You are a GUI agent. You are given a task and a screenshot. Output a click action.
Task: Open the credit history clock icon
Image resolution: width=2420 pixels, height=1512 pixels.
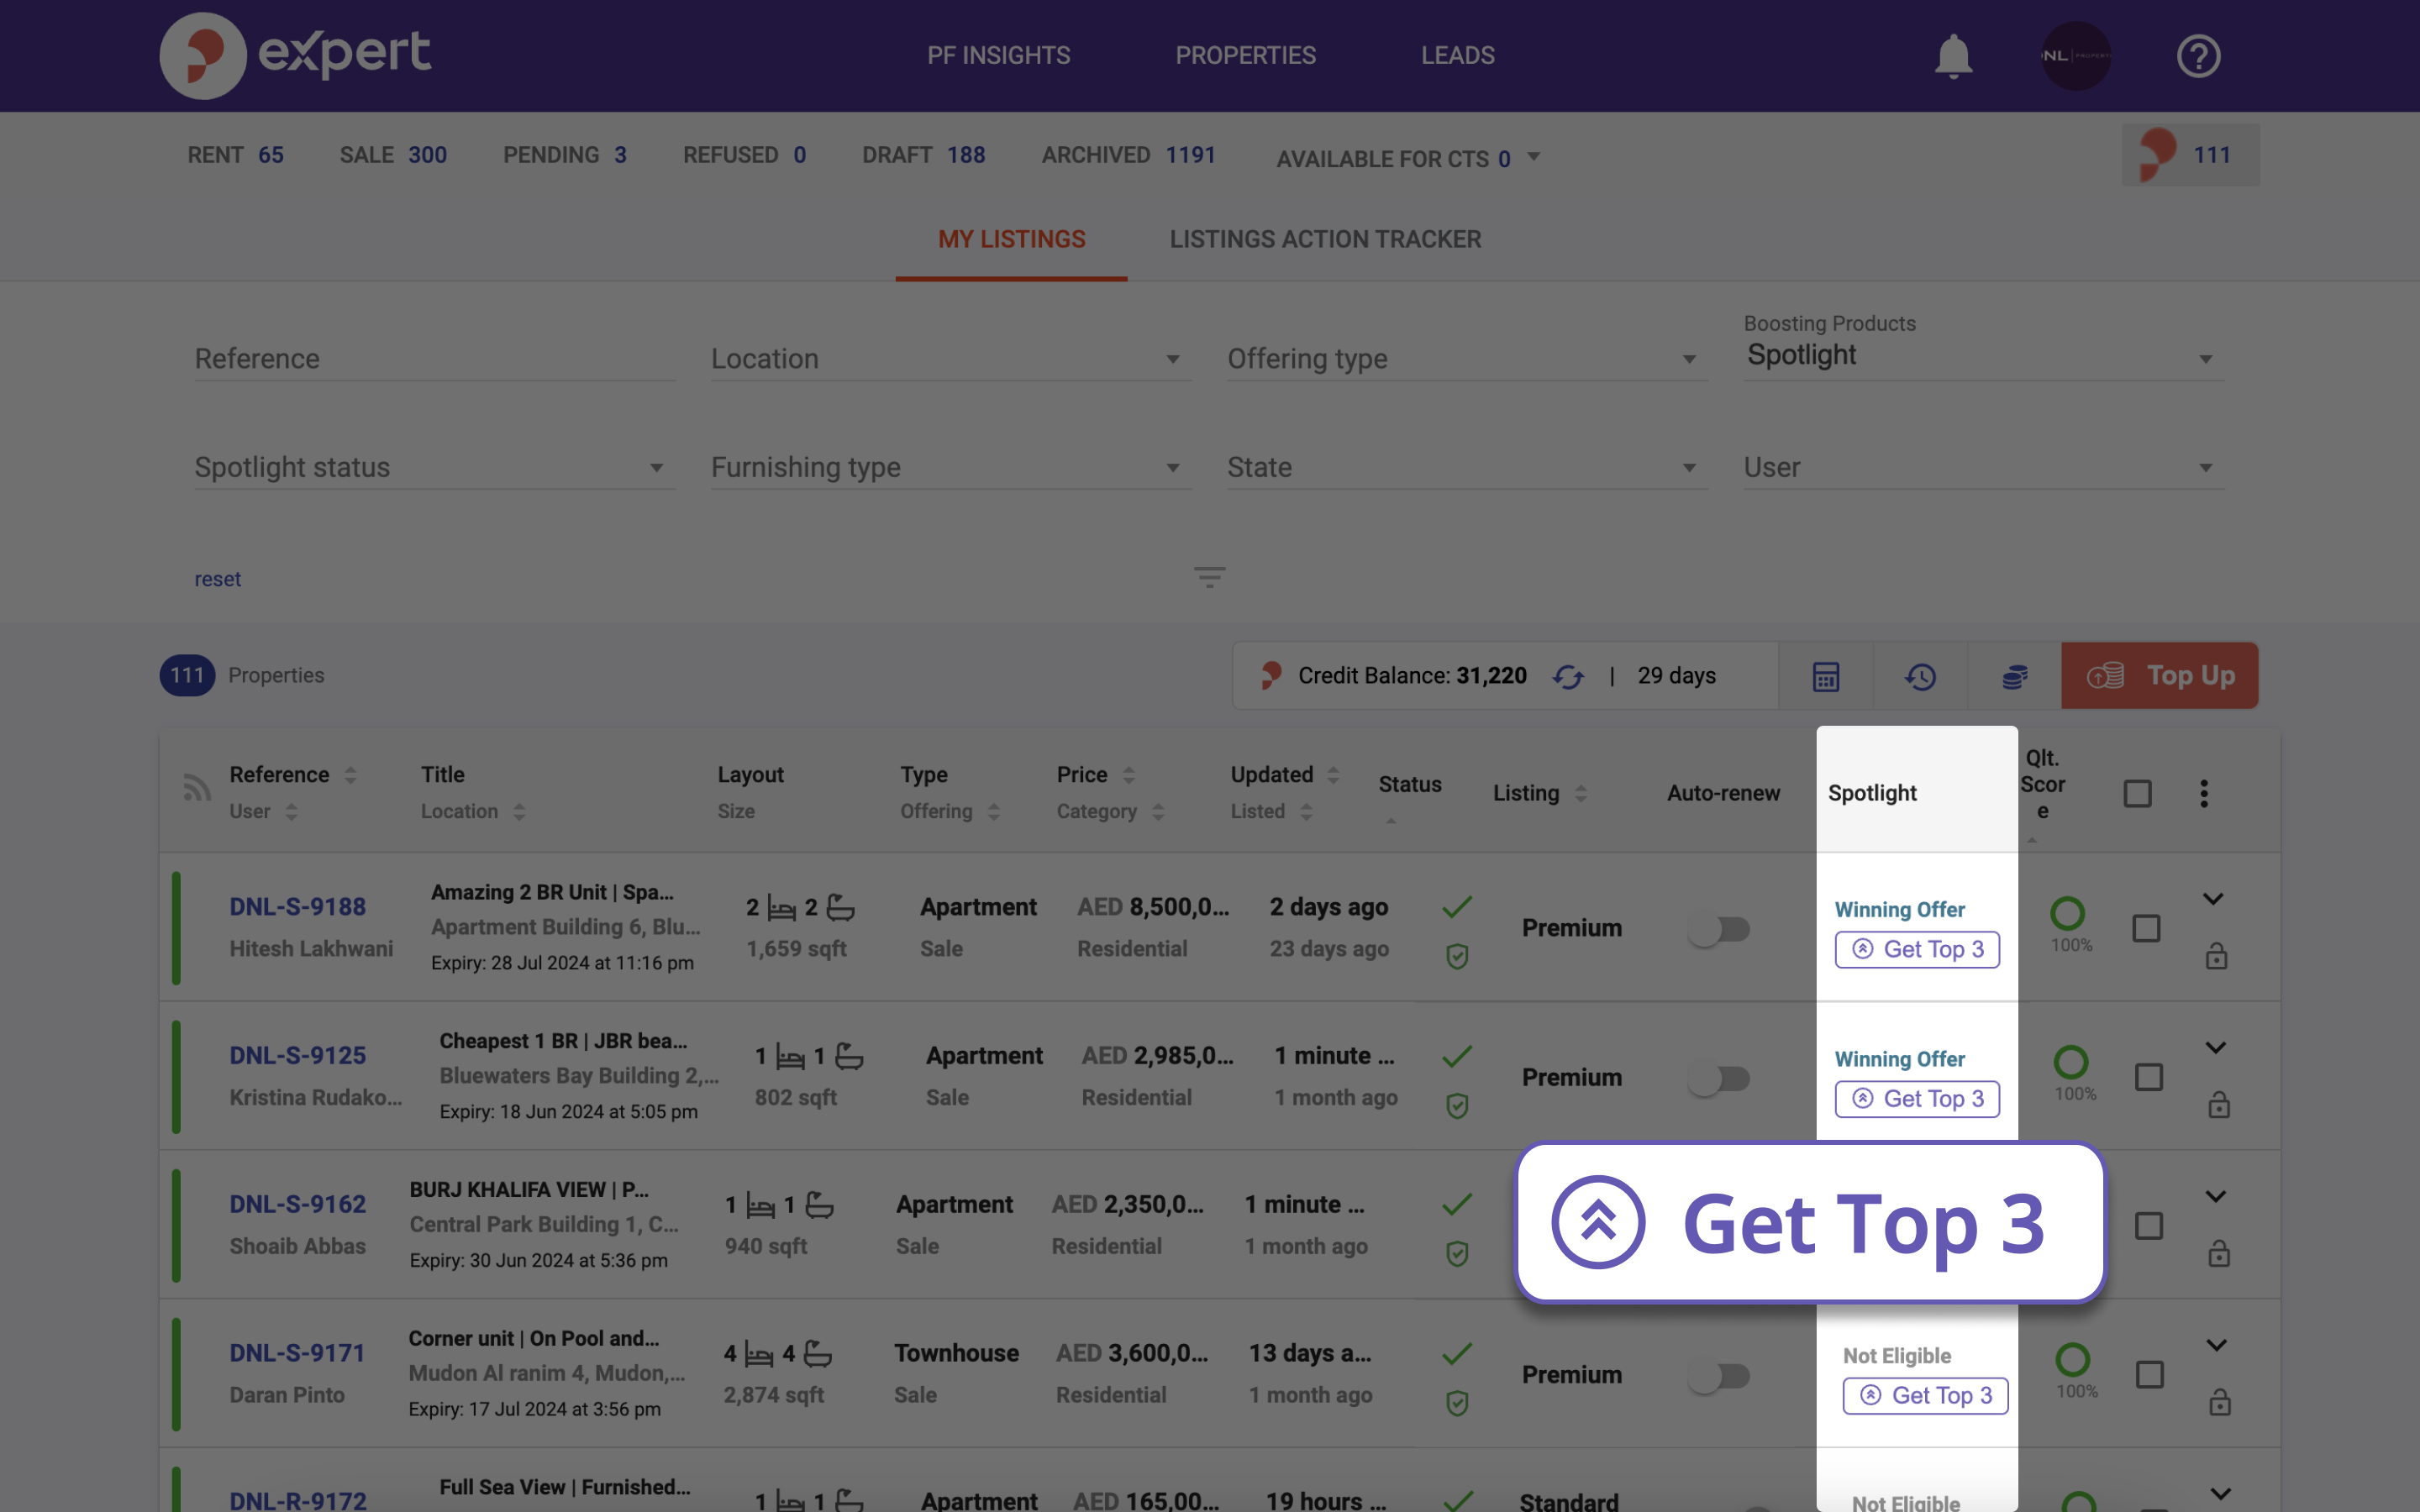pos(1920,677)
